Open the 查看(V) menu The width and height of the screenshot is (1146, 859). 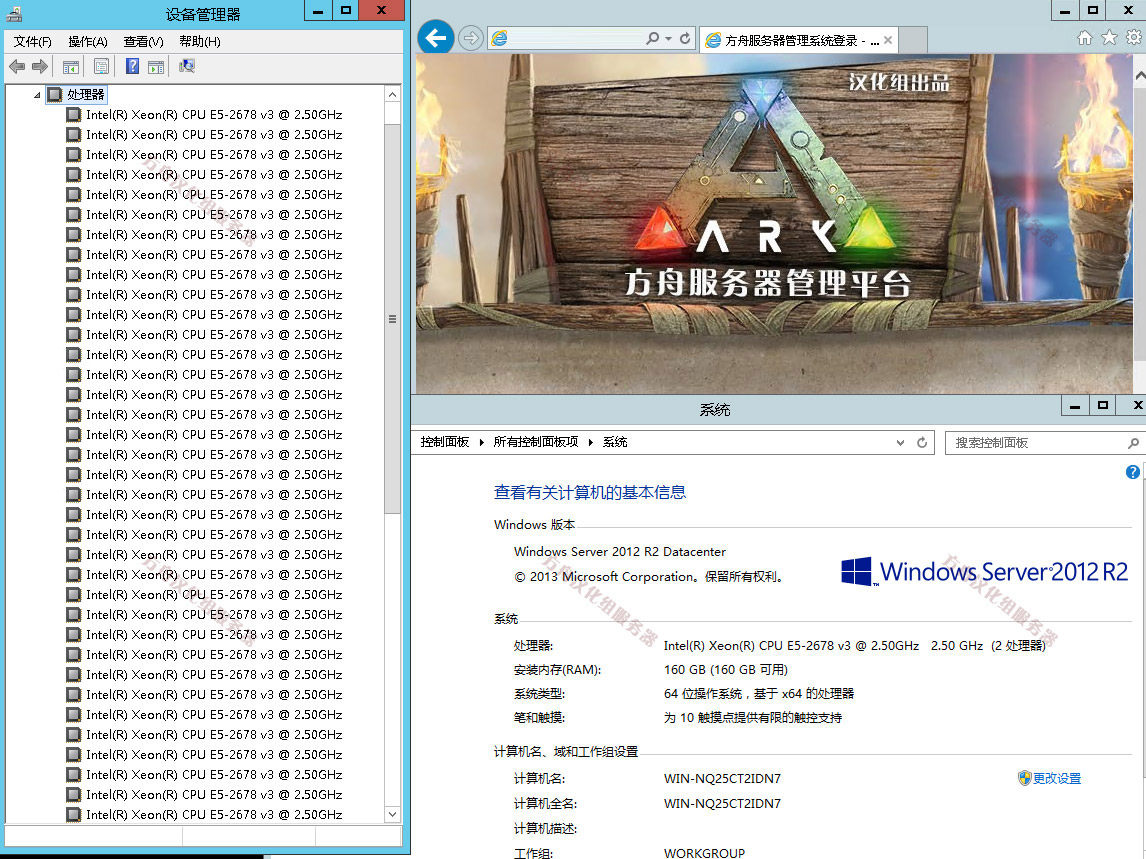pos(143,42)
